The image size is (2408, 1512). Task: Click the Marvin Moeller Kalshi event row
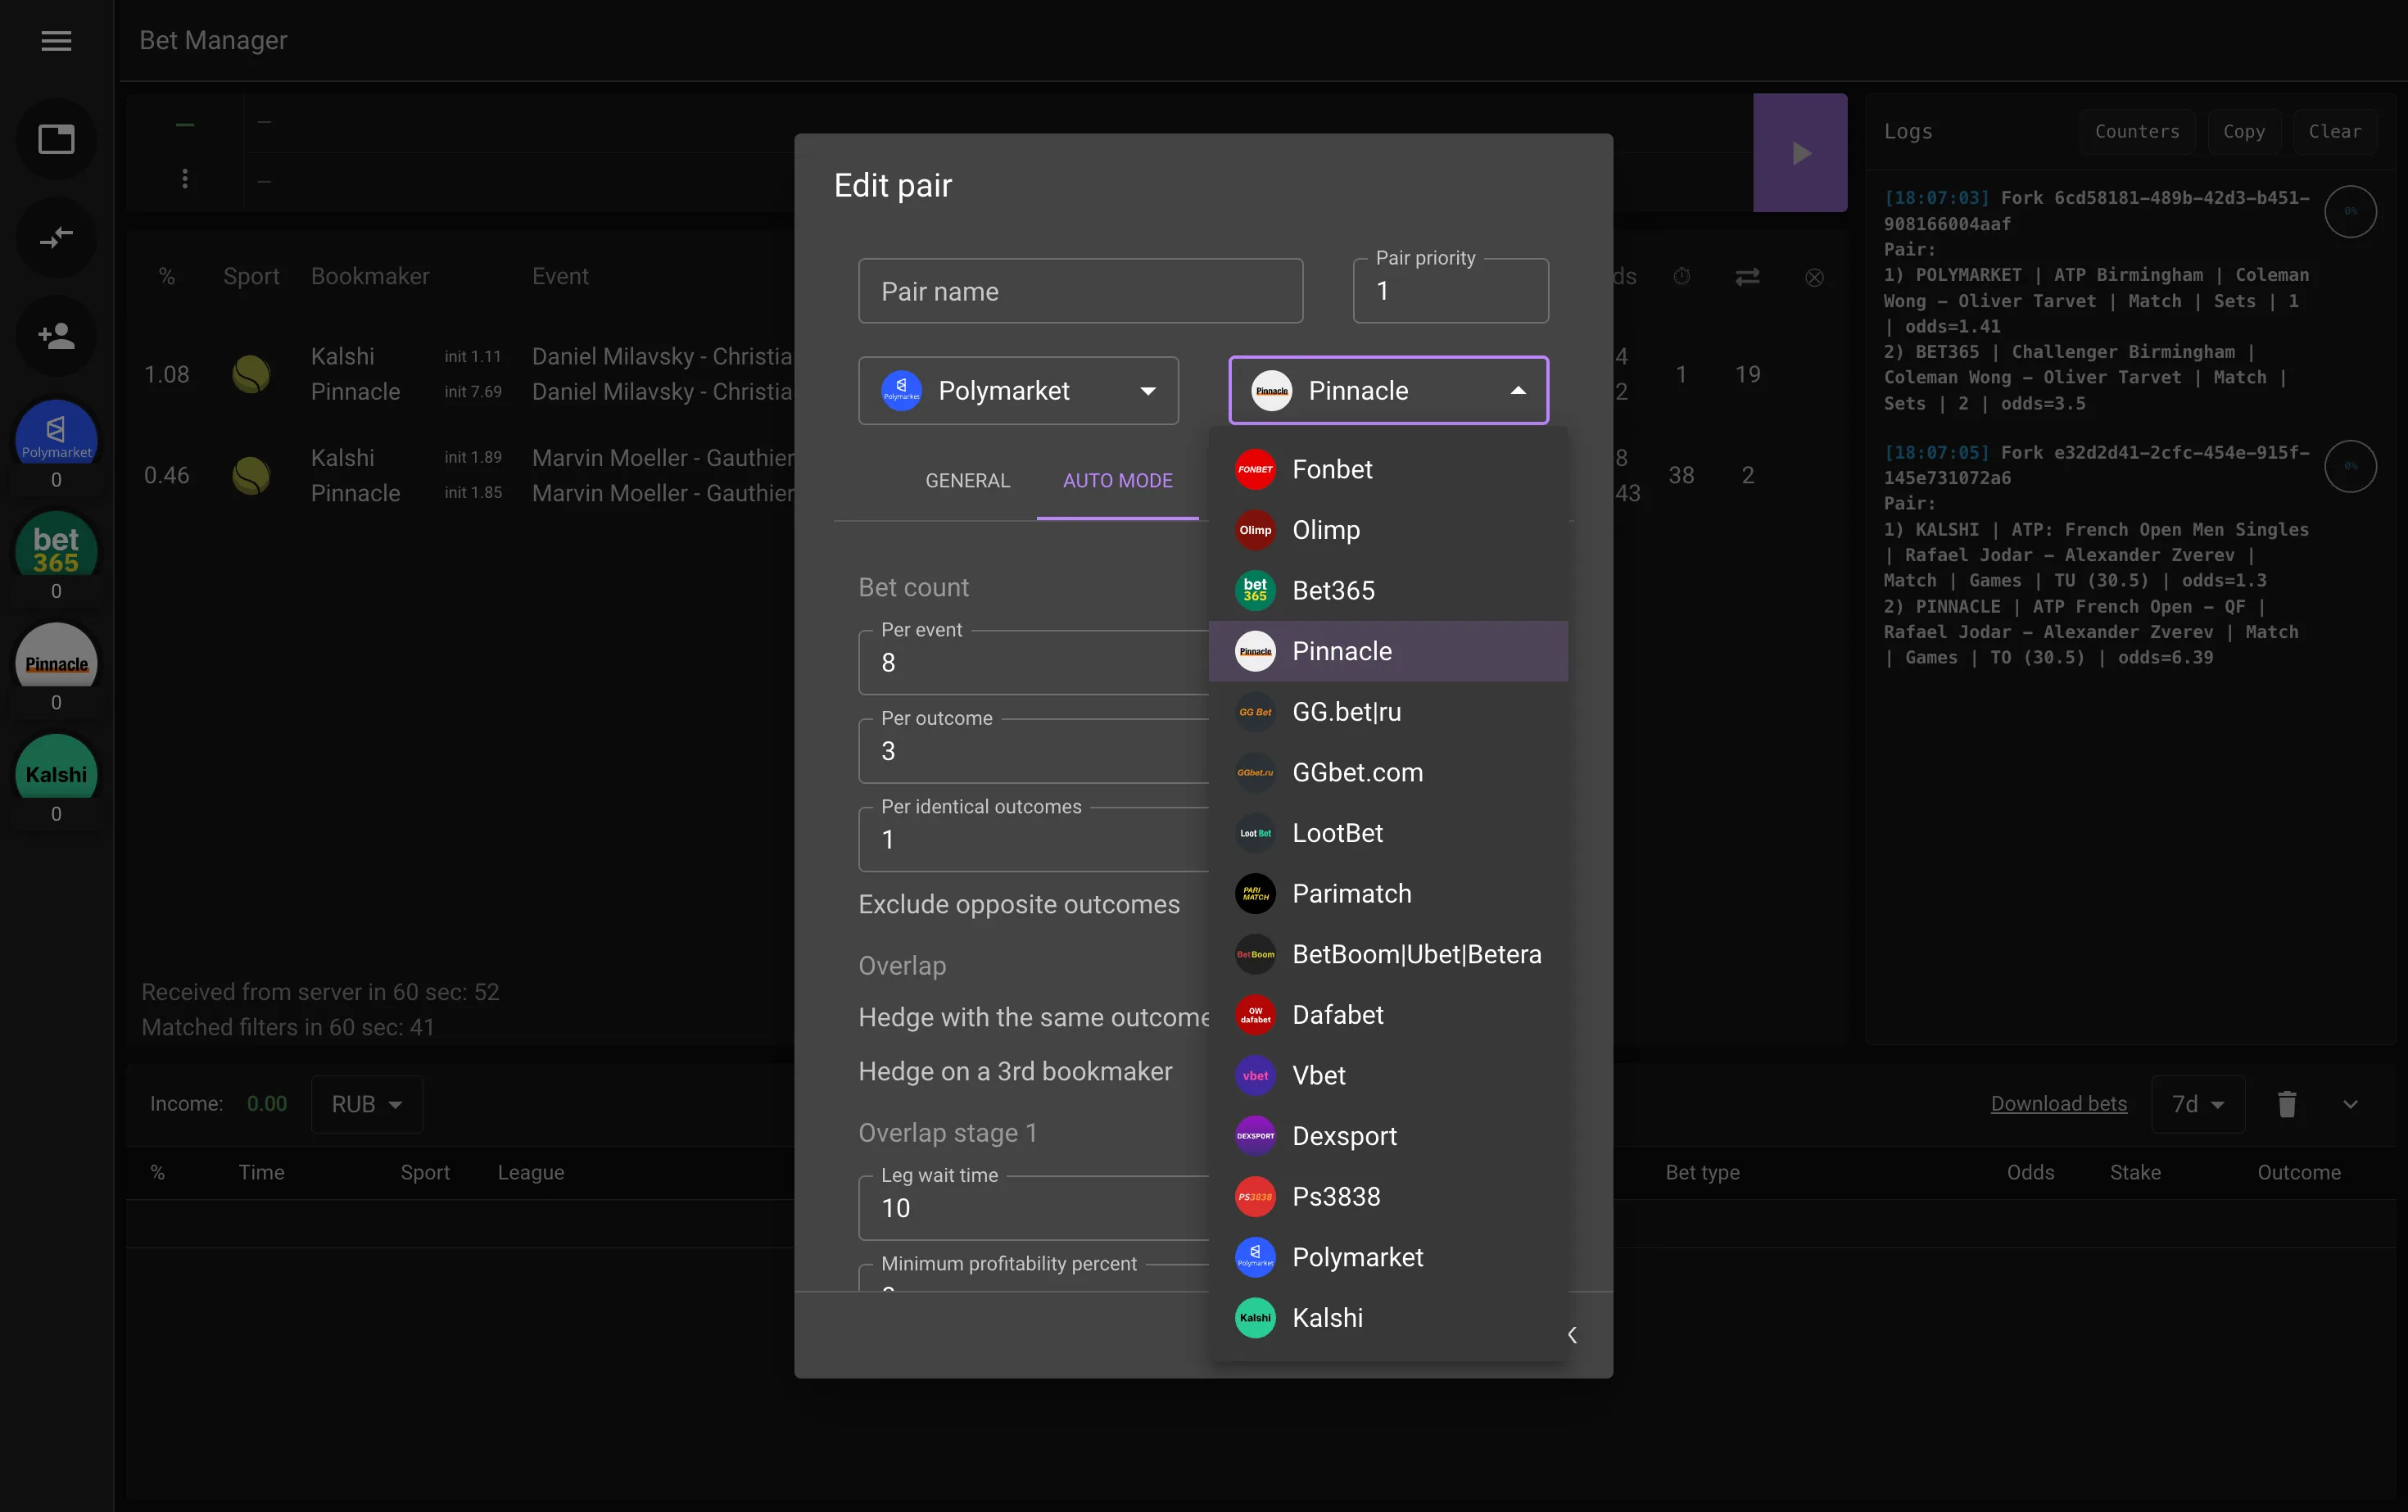tap(663, 458)
